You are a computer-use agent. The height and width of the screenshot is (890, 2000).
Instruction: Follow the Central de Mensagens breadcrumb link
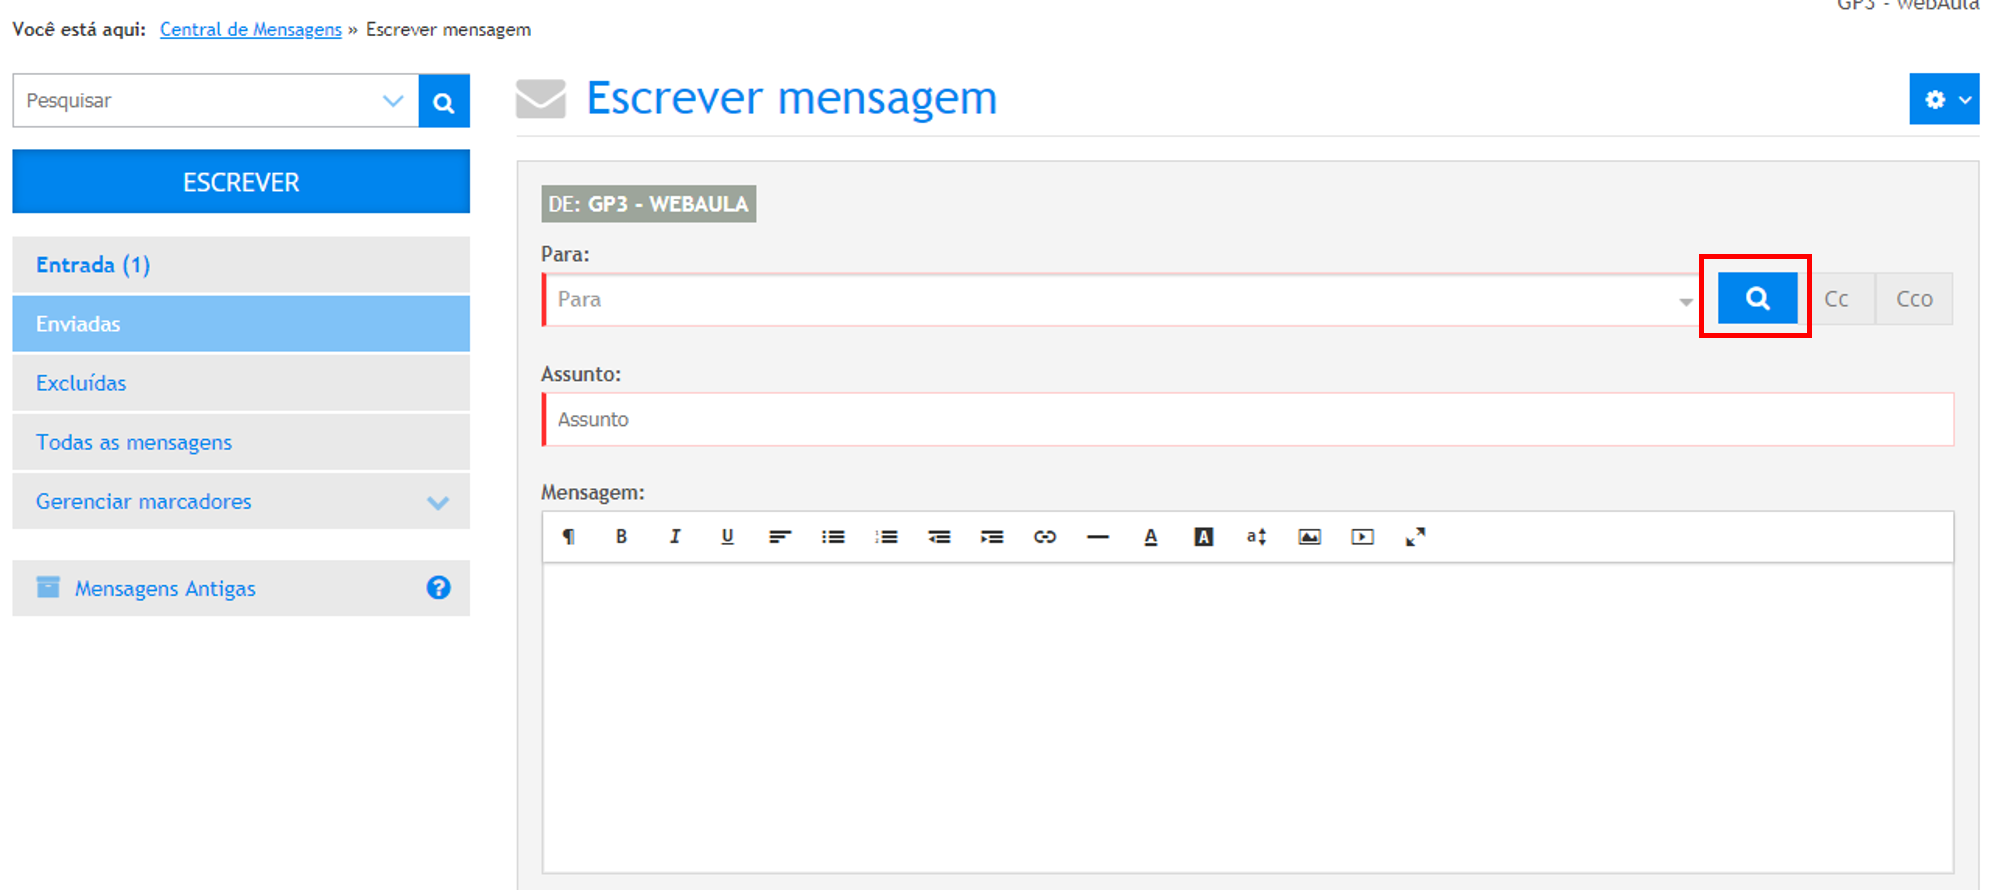coord(250,29)
